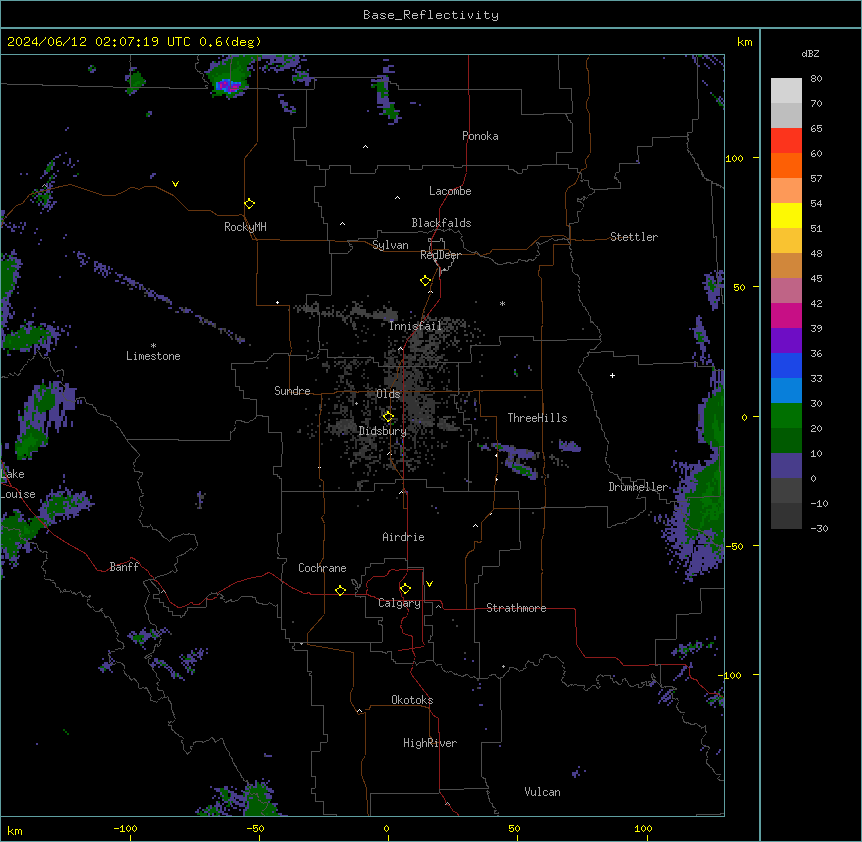This screenshot has height=842, width=862.
Task: Click the Ponoka city label
Action: coord(480,136)
